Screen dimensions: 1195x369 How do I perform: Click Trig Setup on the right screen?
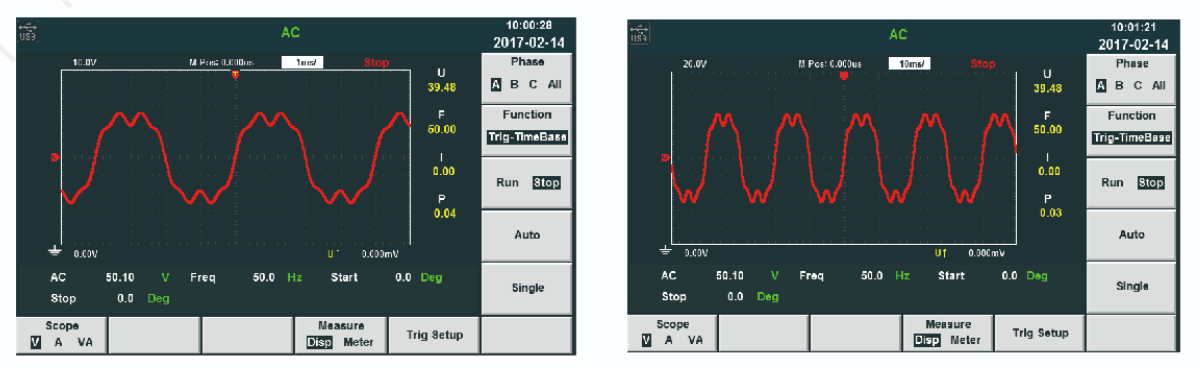(1040, 332)
